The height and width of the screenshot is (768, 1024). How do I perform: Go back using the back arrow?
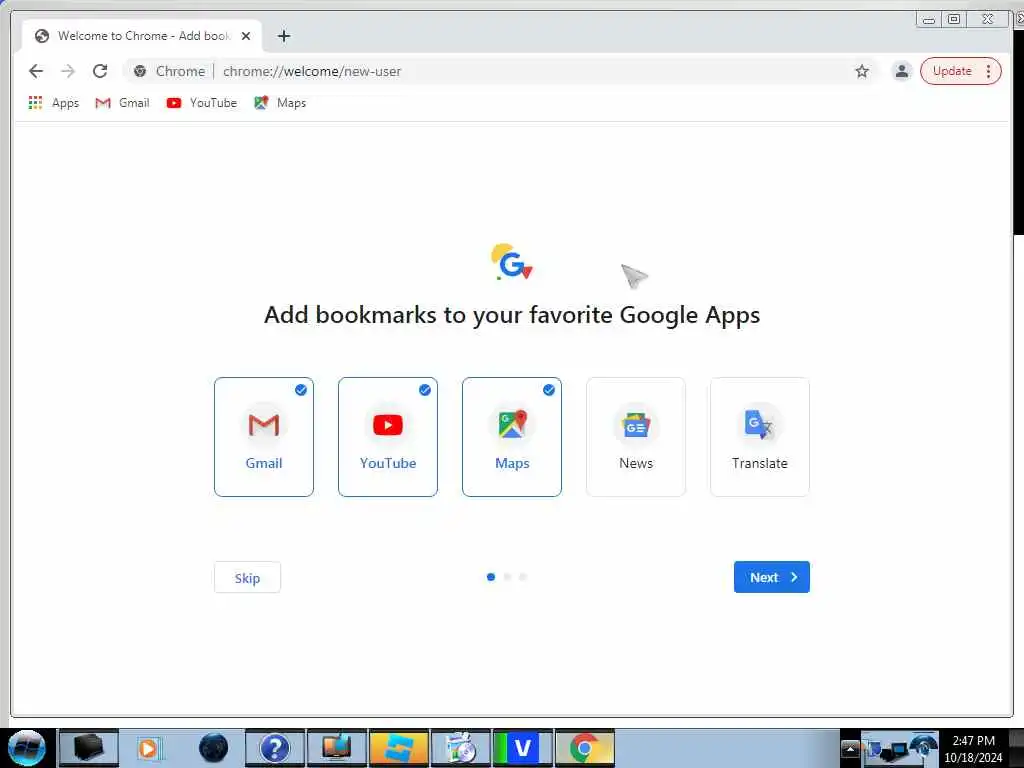[36, 71]
